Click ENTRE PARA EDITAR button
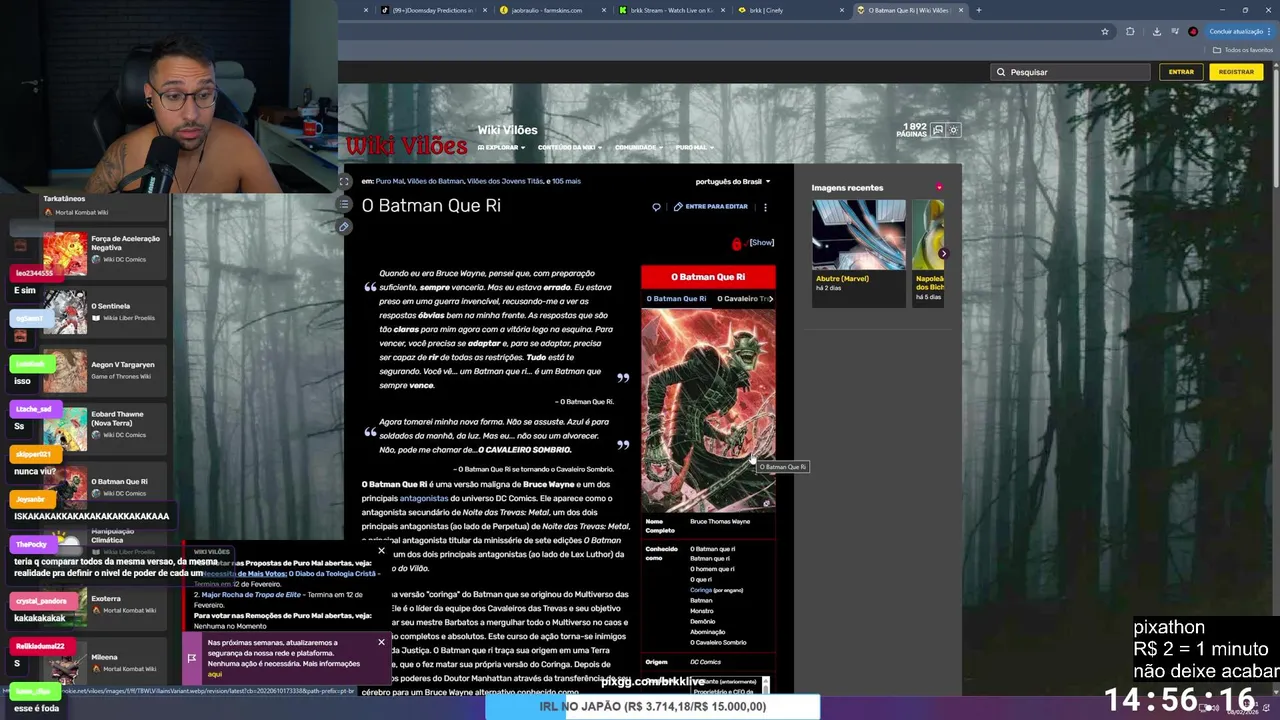The image size is (1280, 720). pos(711,207)
